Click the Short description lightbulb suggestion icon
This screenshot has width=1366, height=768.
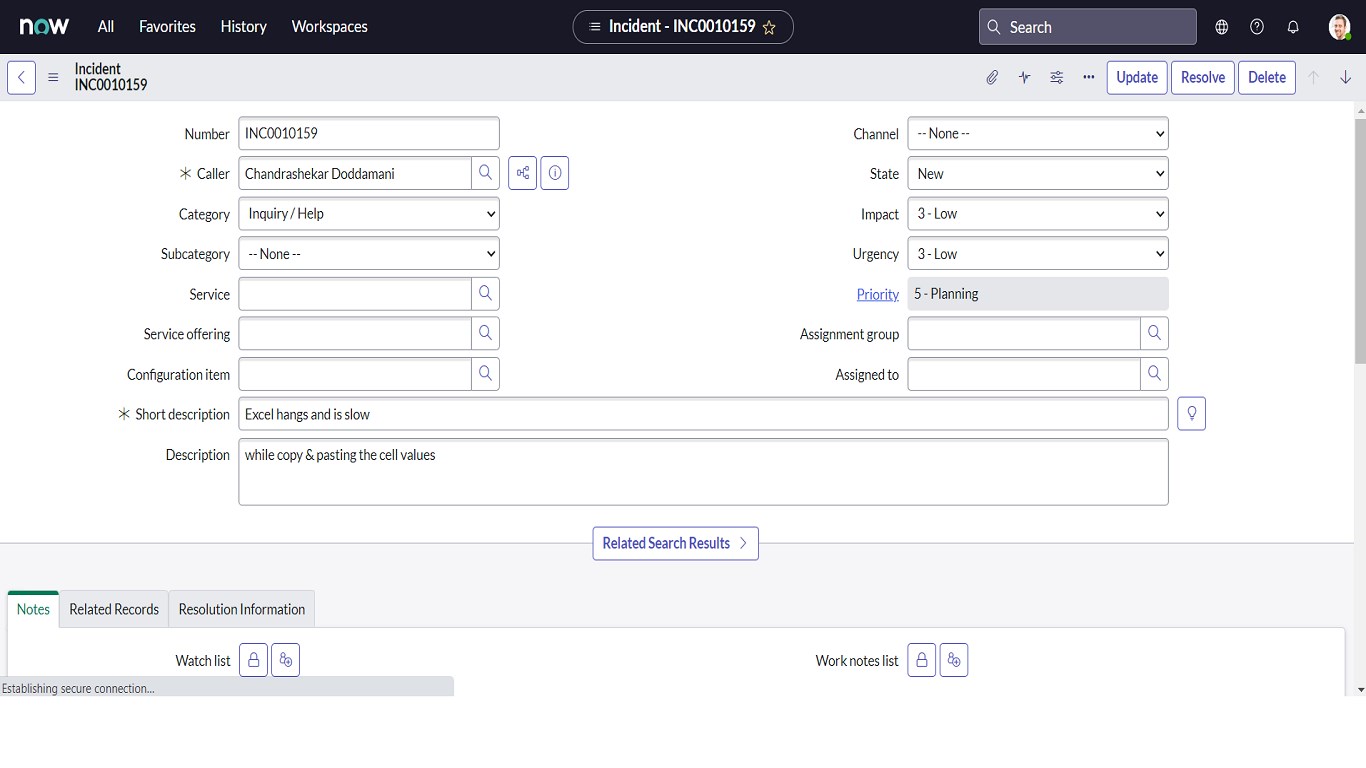tap(1191, 414)
